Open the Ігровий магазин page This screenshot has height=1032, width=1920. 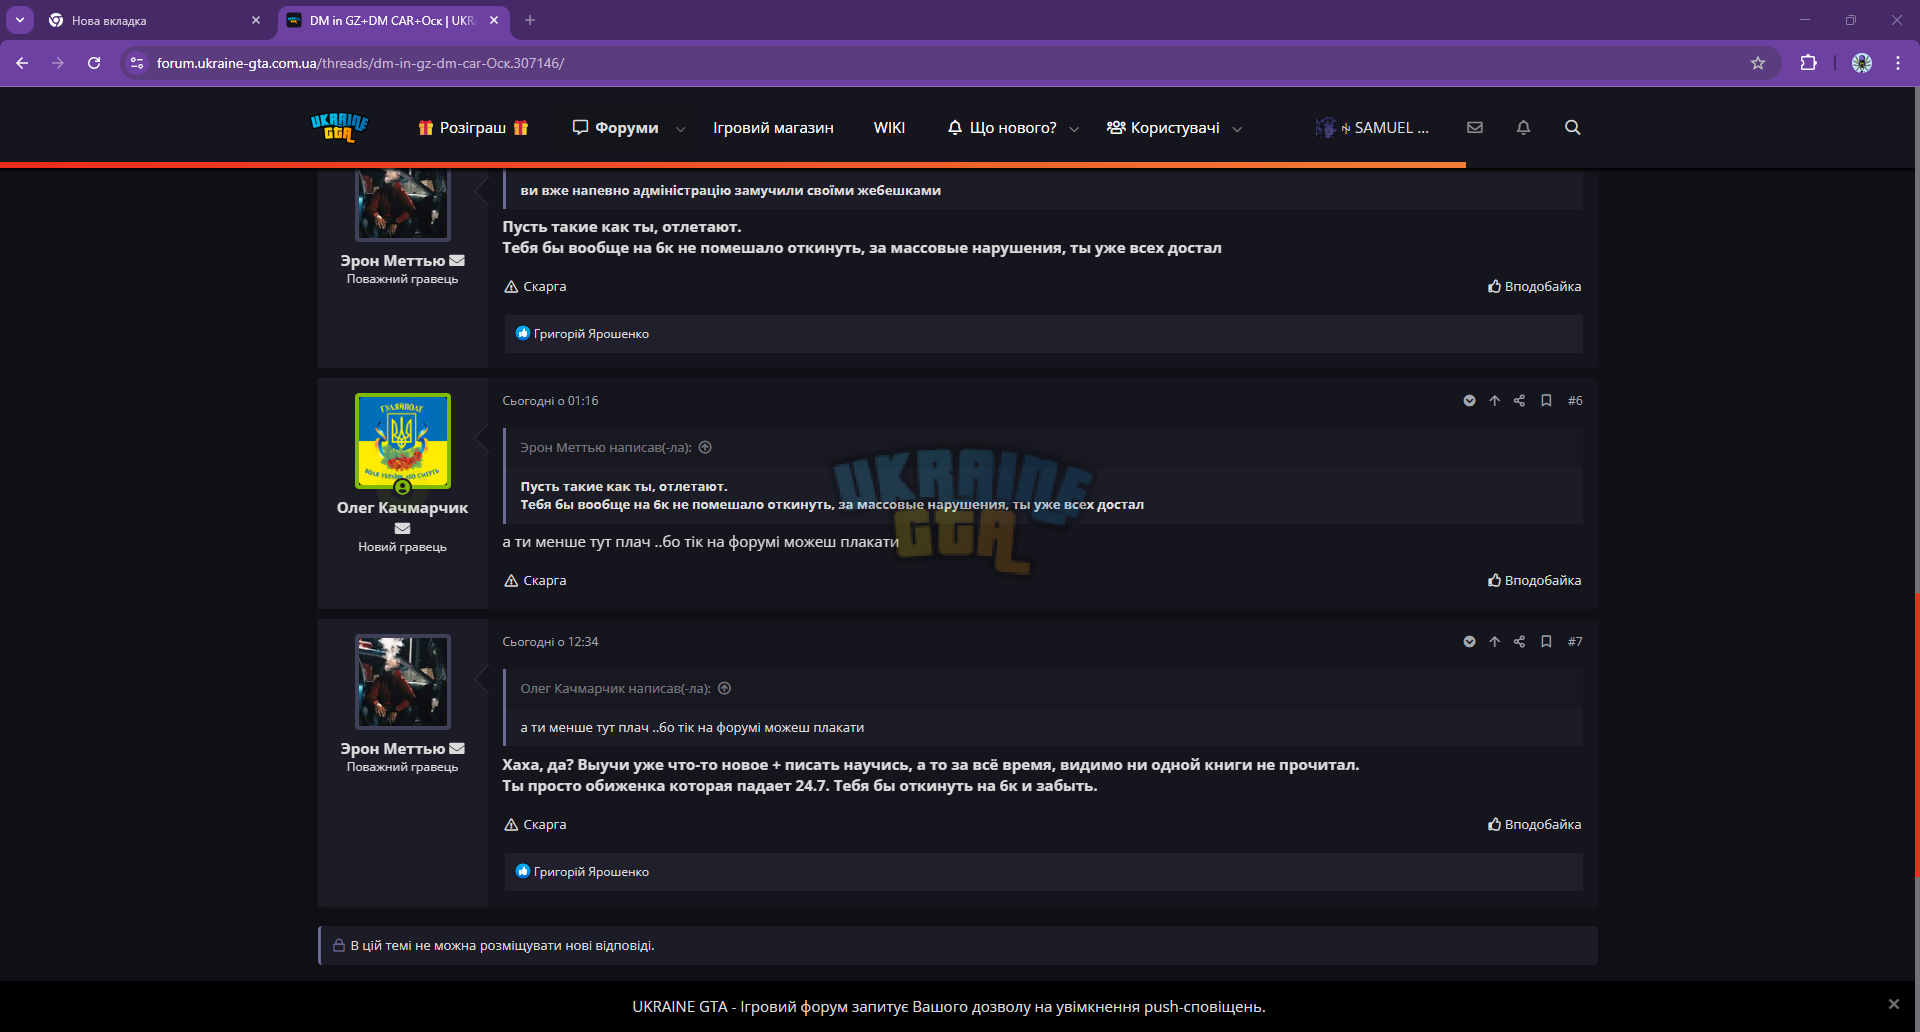[x=773, y=128]
